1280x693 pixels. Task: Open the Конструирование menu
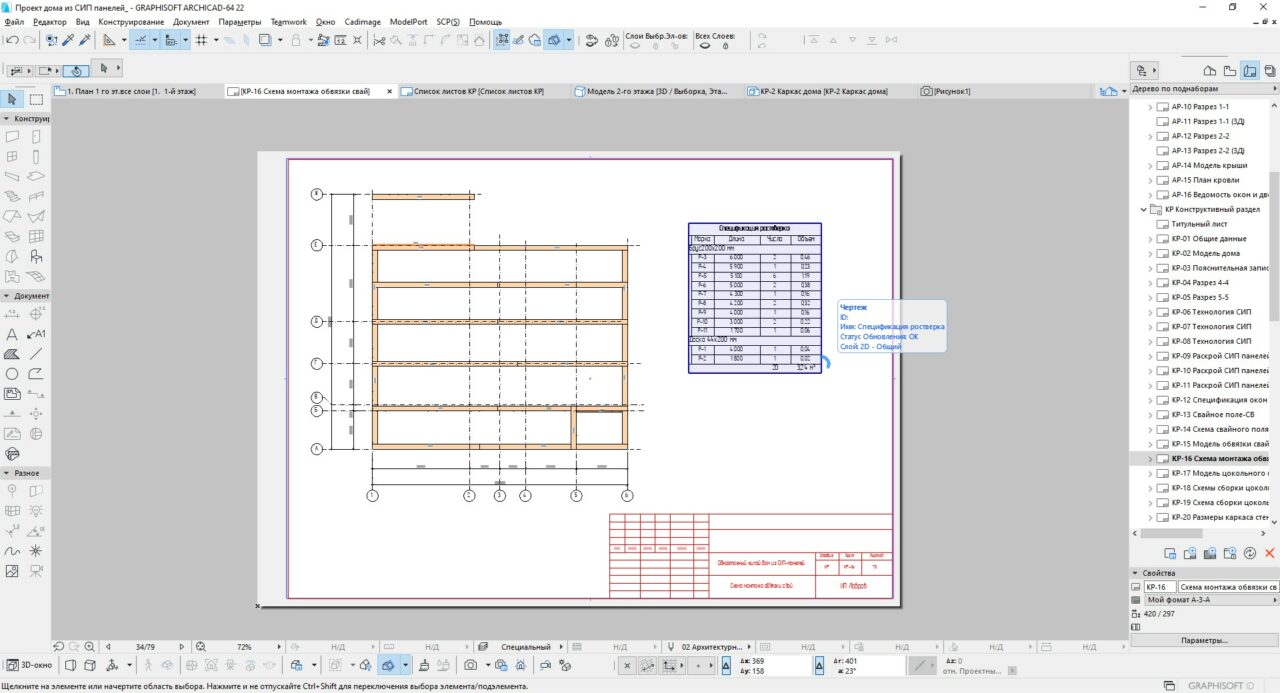click(x=130, y=21)
